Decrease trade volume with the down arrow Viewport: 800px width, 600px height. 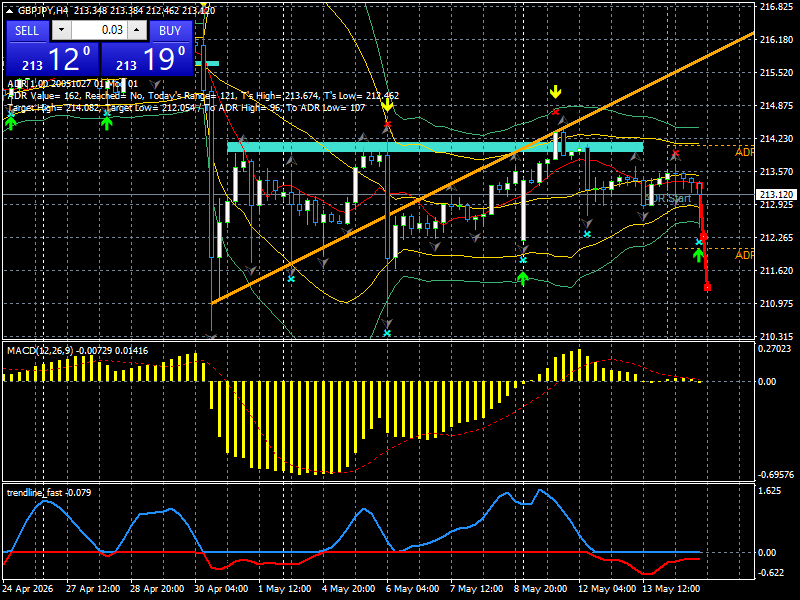[x=61, y=30]
